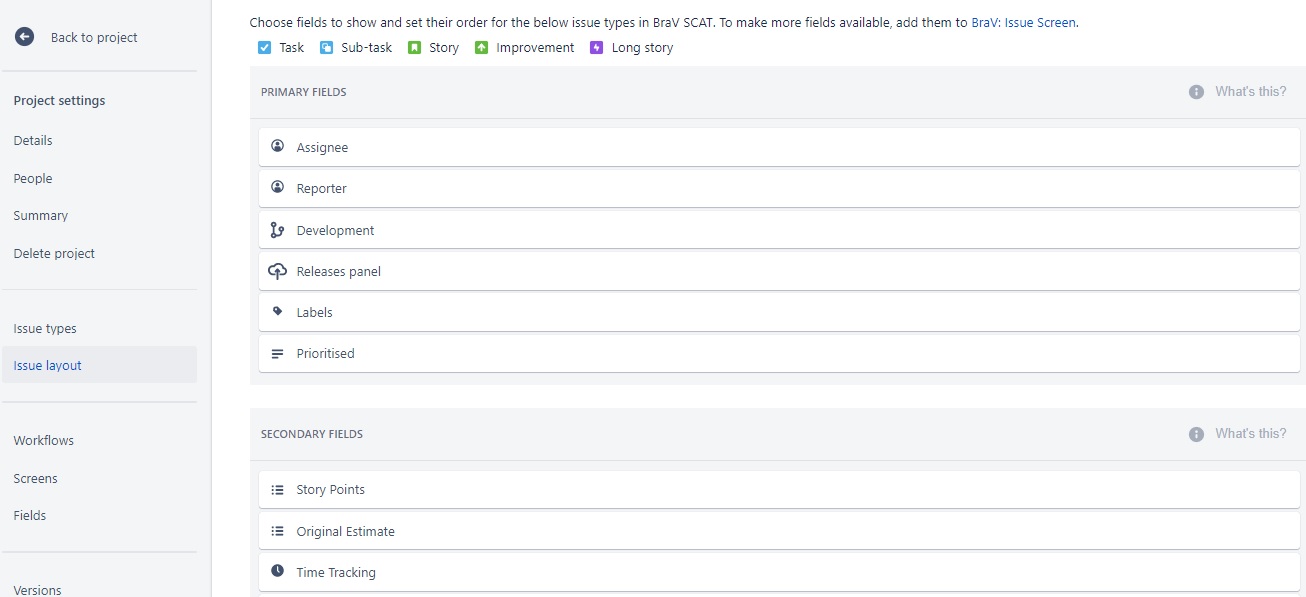This screenshot has height=597, width=1306.
Task: Click the Releases panel cloud icon
Action: [278, 271]
